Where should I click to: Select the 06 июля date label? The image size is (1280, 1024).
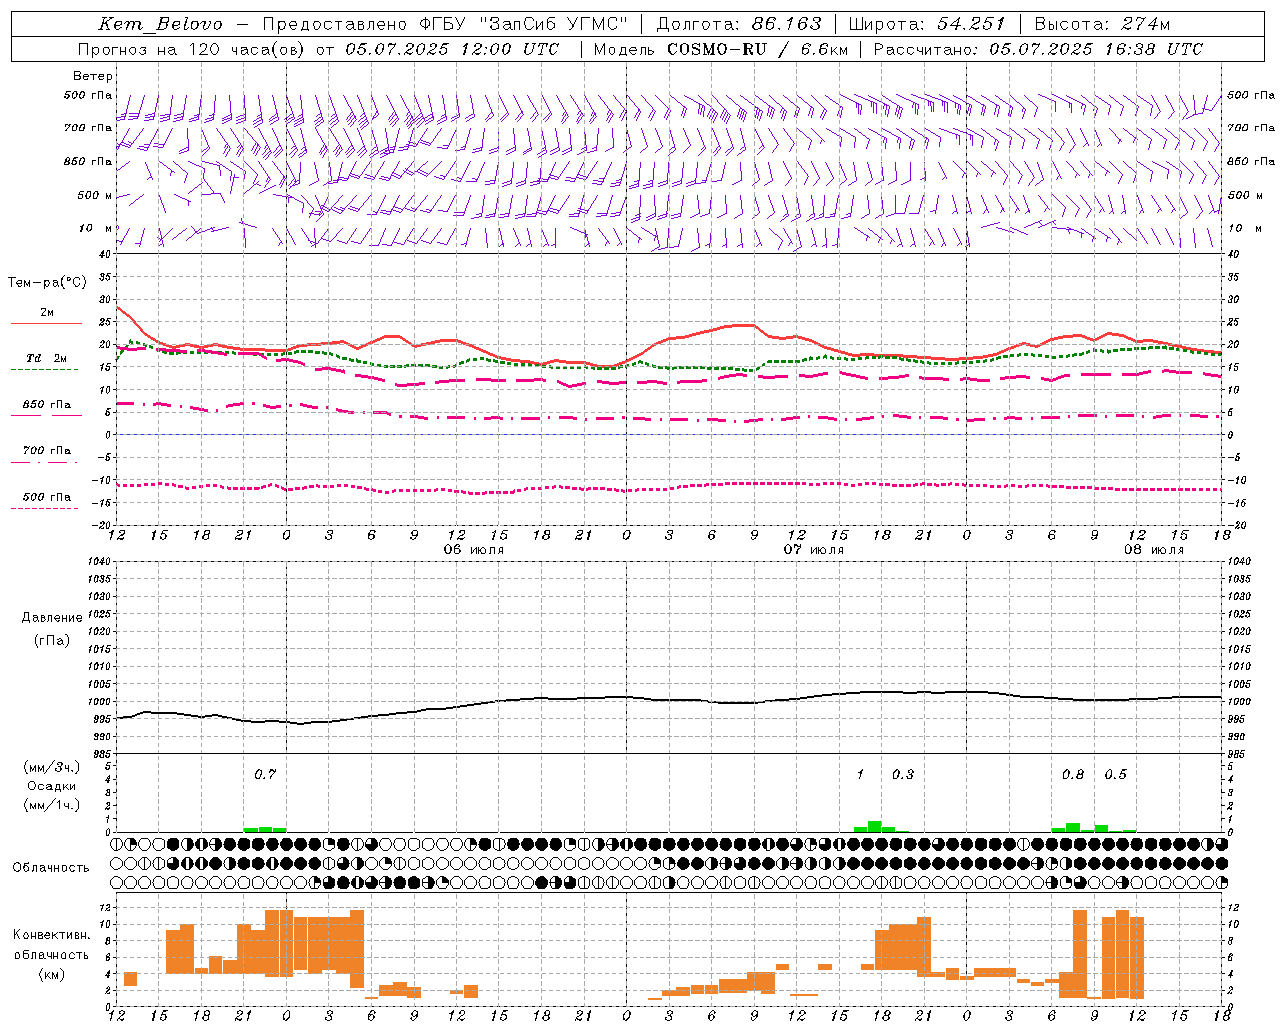473,550
